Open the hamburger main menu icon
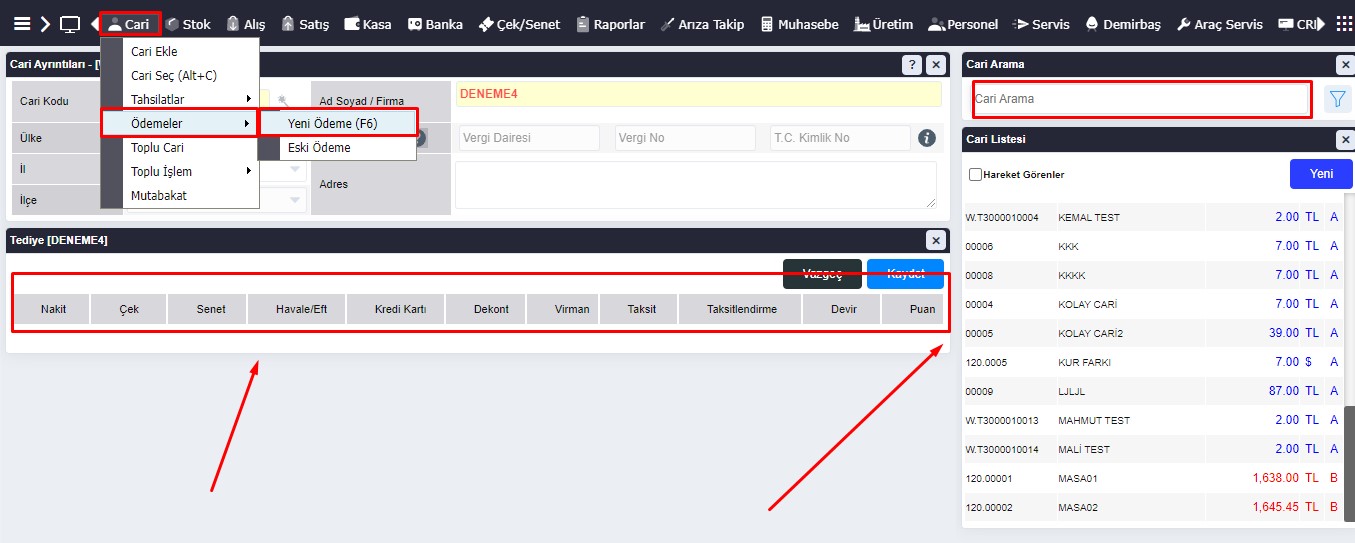Screen dimensions: 1355x543 [x=21, y=24]
